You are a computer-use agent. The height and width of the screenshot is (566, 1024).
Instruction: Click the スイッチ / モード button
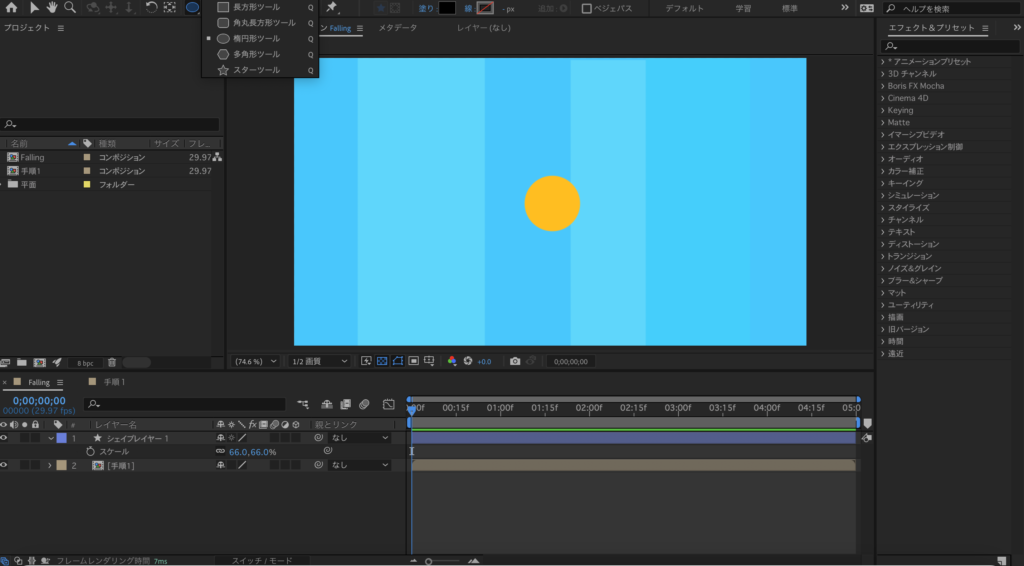point(262,561)
